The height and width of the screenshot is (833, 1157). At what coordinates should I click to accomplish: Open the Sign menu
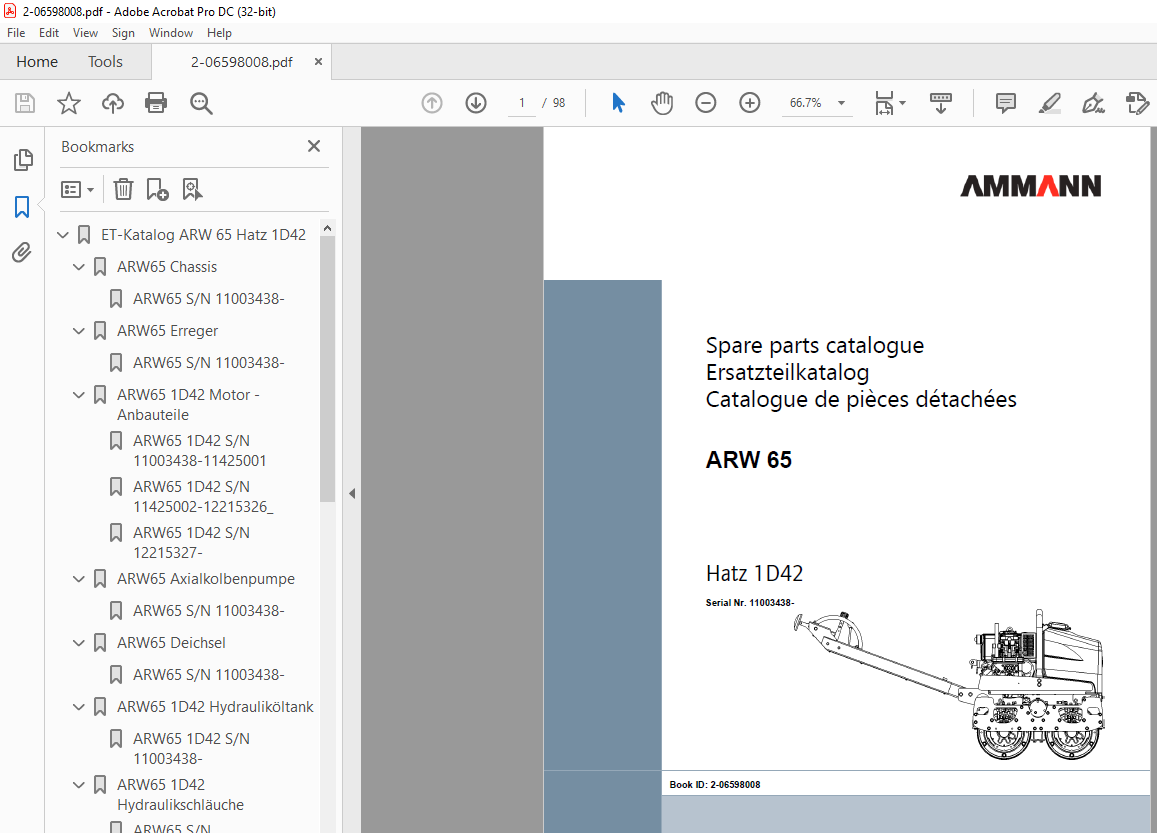click(x=123, y=32)
